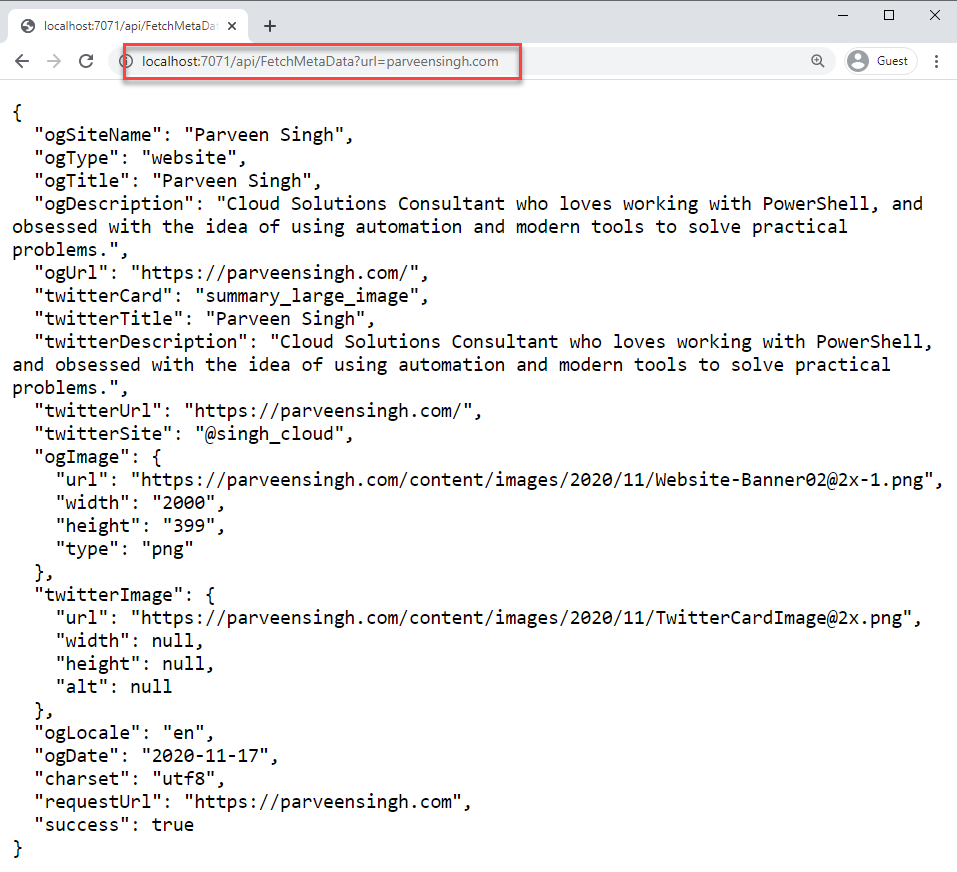Open Chrome's three-dot menu
Viewport: 957px width, 872px height.
936,61
